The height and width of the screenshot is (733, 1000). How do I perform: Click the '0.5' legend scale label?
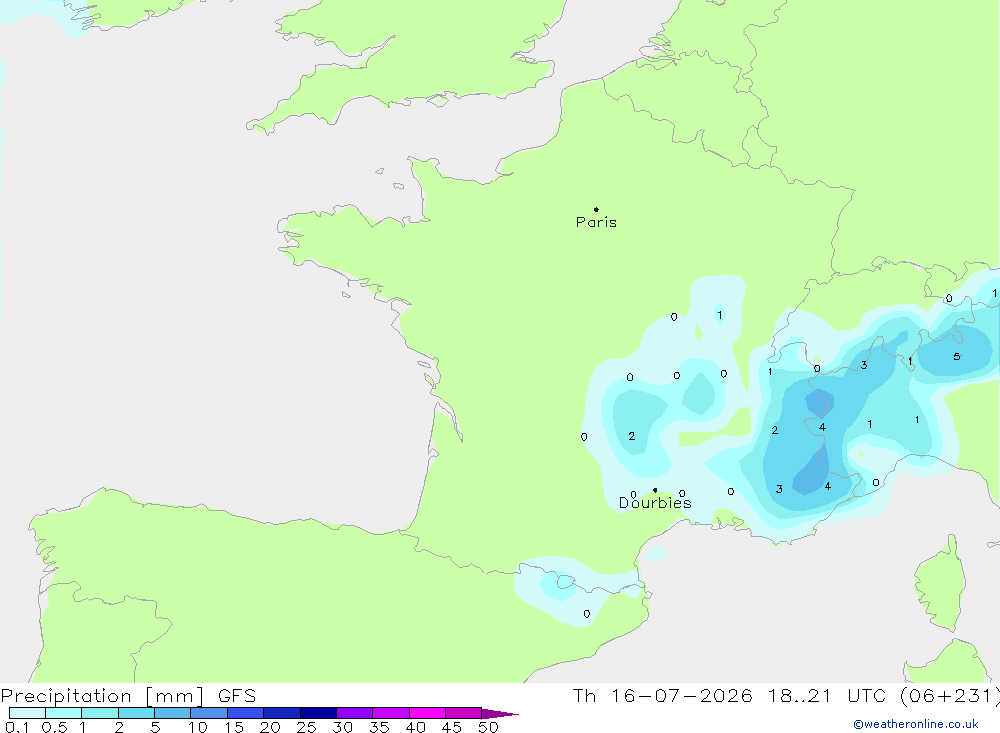tap(54, 727)
